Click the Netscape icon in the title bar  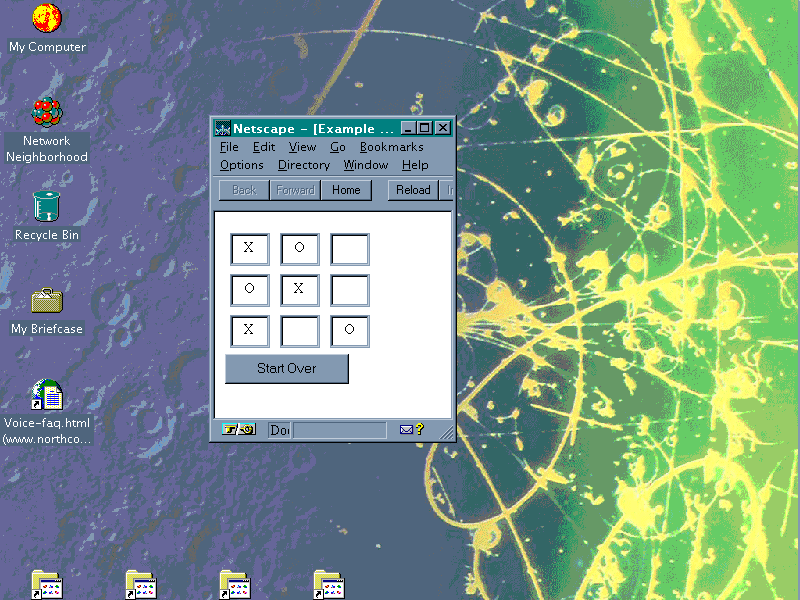(223, 128)
